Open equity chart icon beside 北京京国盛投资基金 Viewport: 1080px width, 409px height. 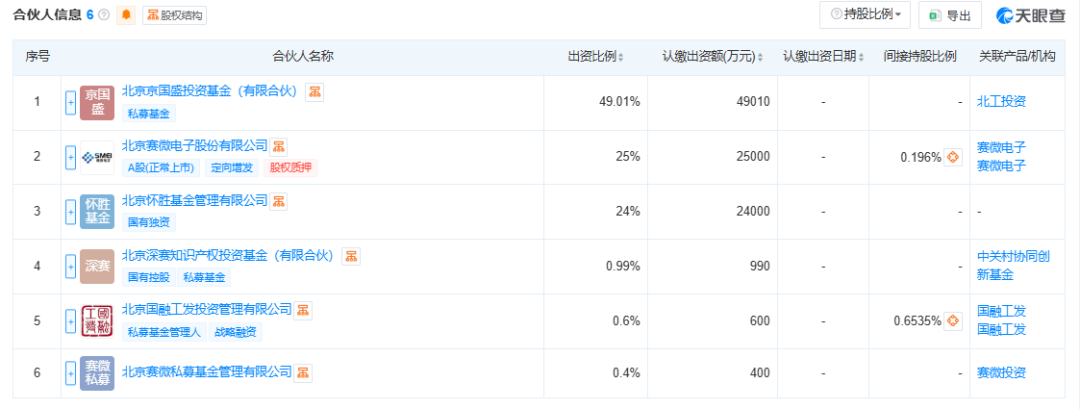click(314, 92)
